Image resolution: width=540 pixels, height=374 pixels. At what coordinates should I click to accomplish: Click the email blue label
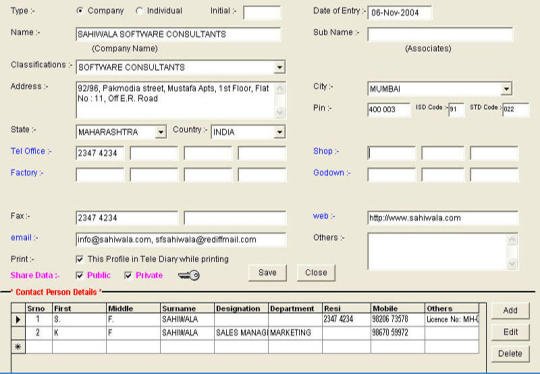pos(24,238)
